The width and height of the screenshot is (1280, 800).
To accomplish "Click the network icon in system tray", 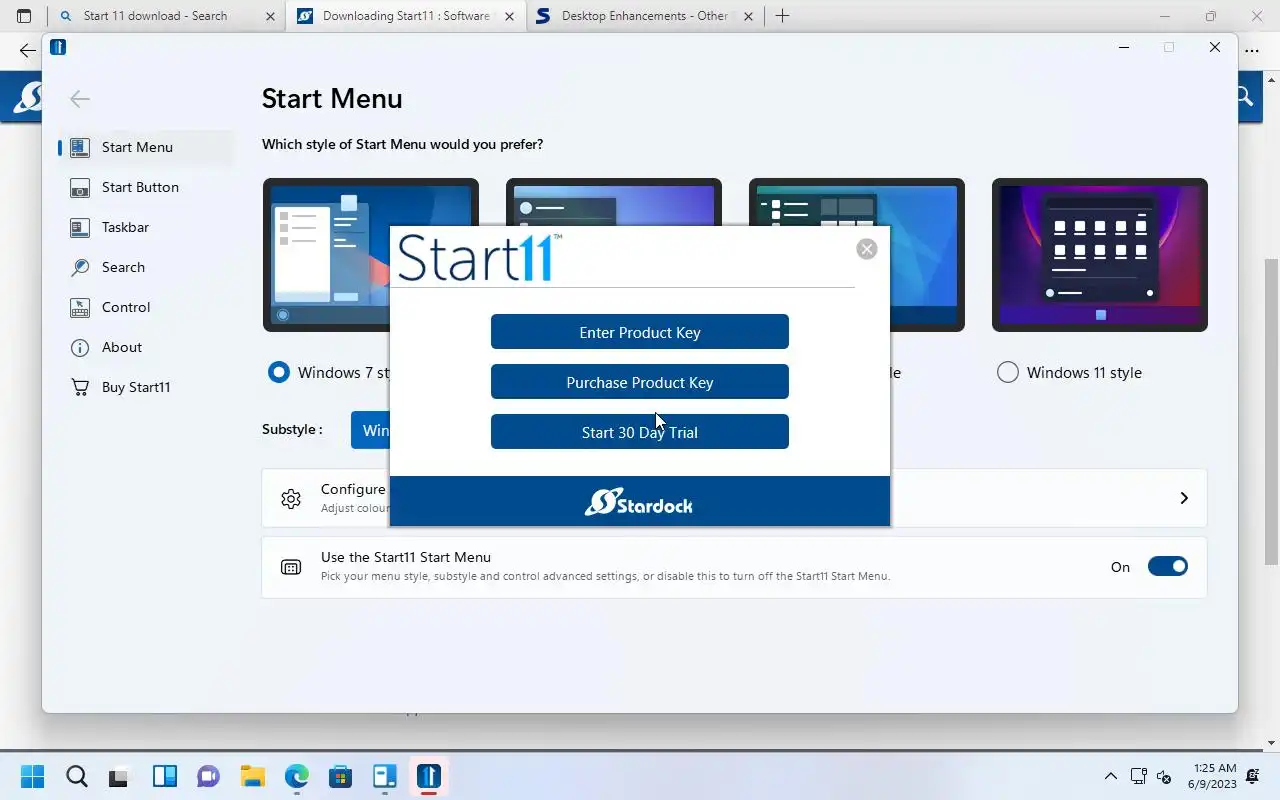I will pos(1138,776).
